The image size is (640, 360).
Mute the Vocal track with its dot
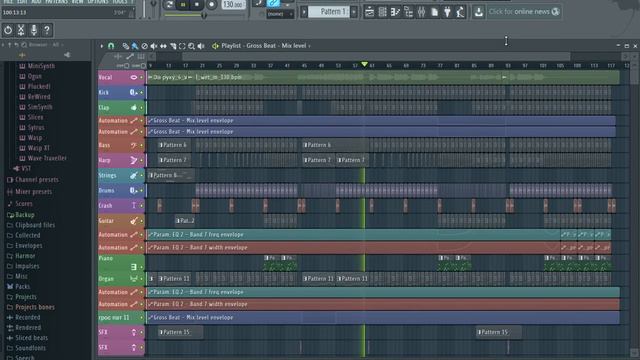[x=142, y=78]
